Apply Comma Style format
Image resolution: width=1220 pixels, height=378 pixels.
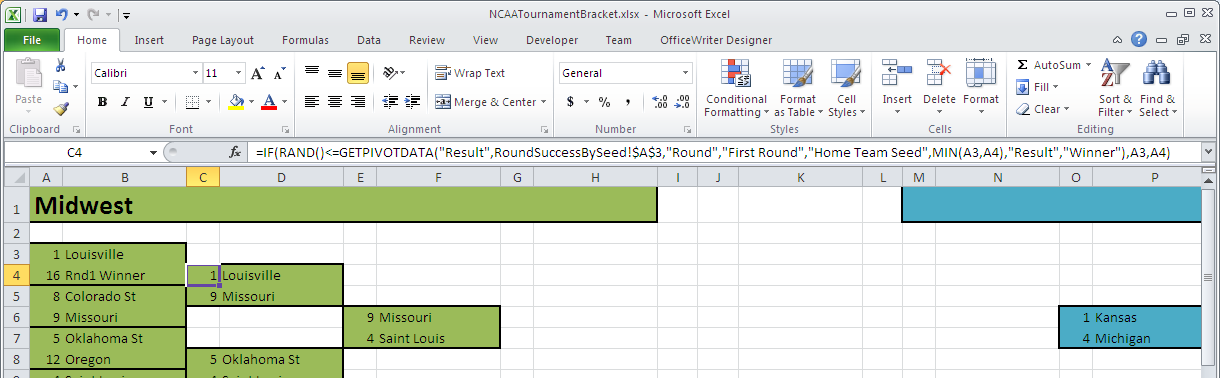pos(628,101)
